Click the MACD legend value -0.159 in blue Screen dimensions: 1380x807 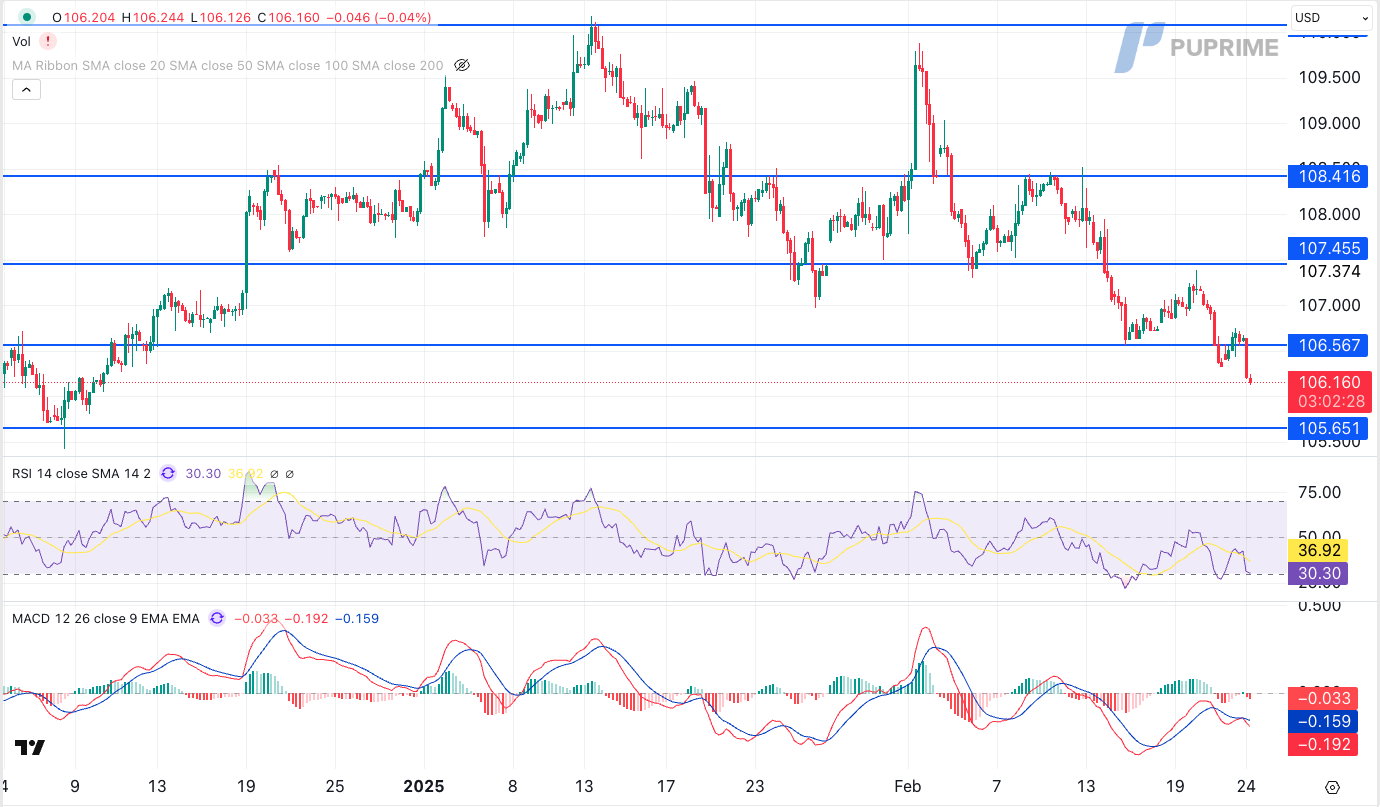click(x=357, y=618)
